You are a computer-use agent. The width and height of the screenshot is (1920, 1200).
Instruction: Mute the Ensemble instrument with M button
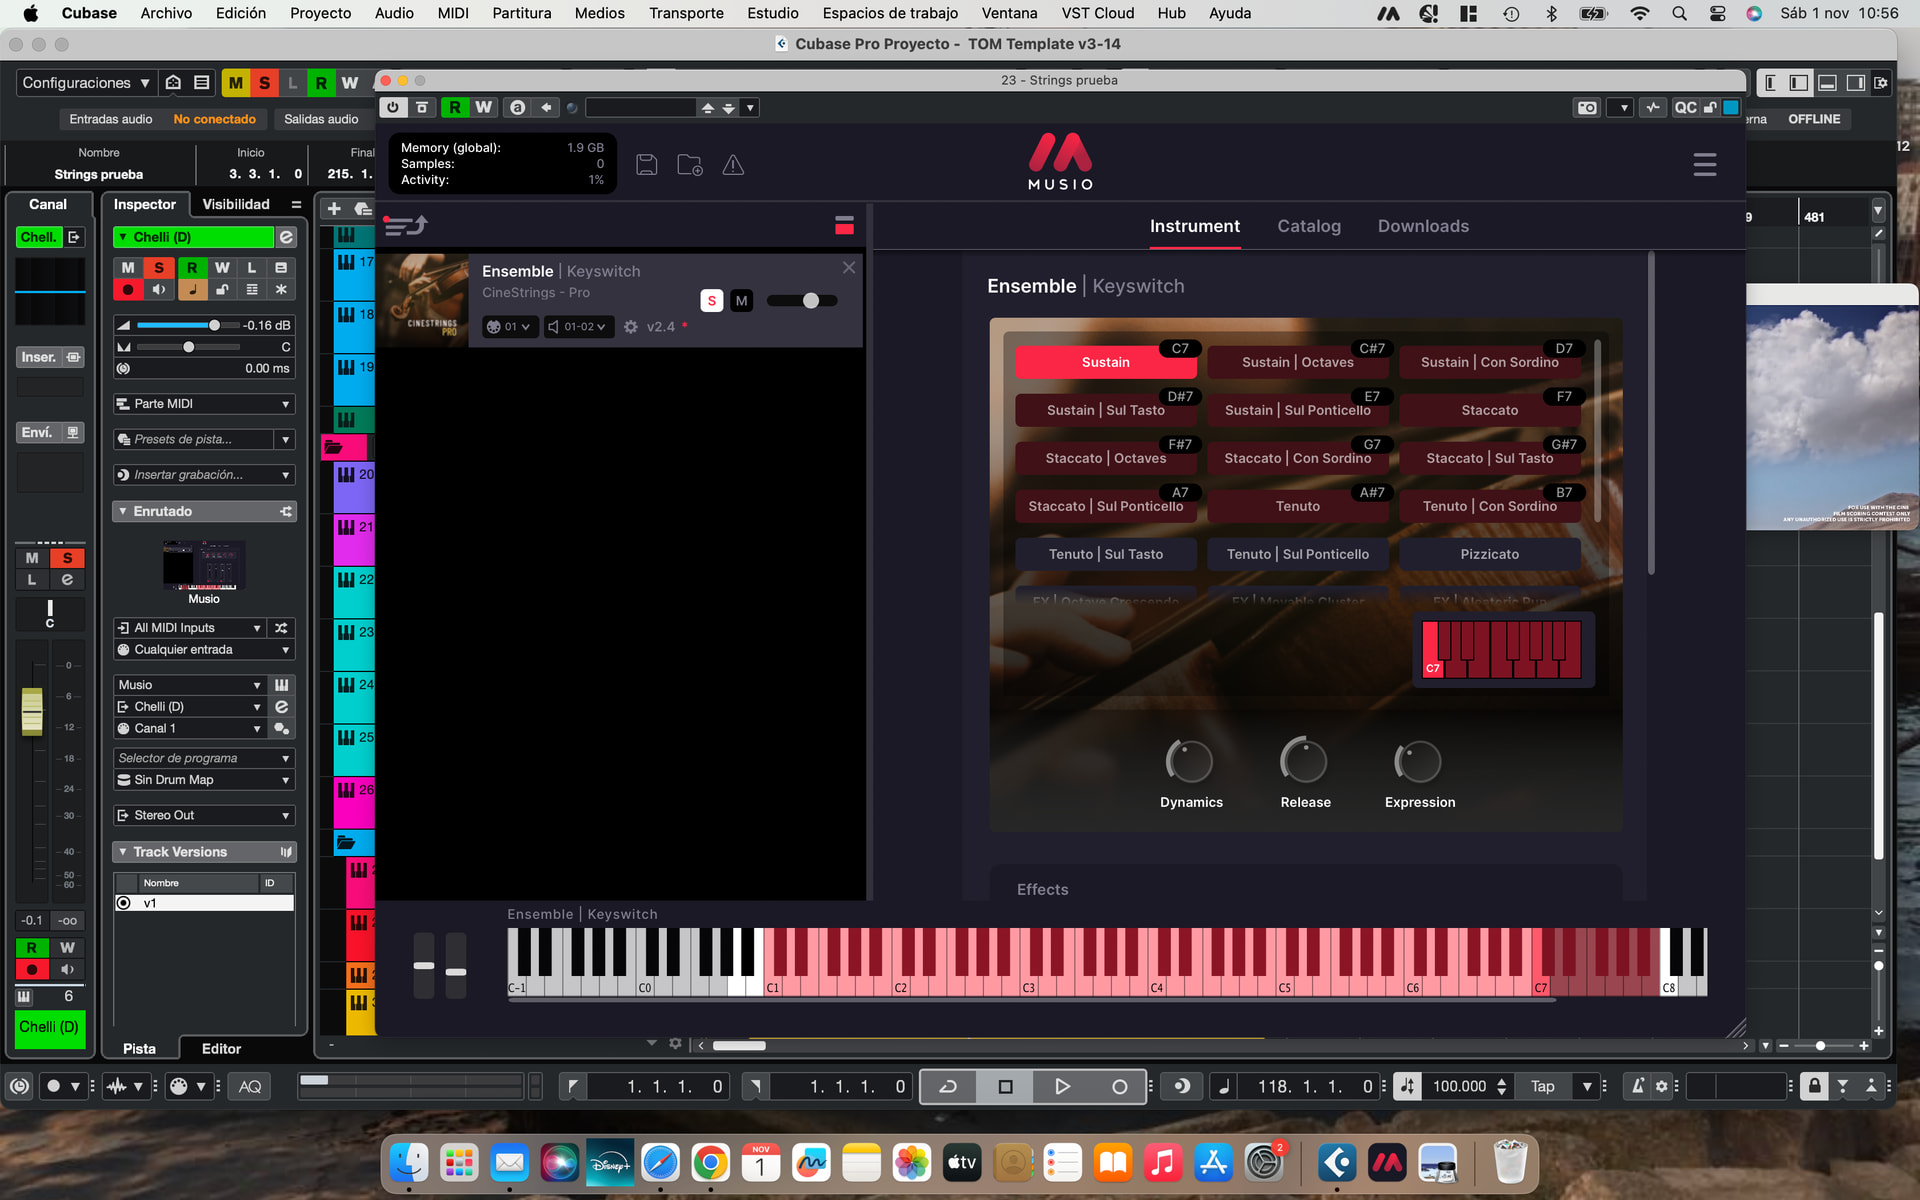tap(741, 301)
